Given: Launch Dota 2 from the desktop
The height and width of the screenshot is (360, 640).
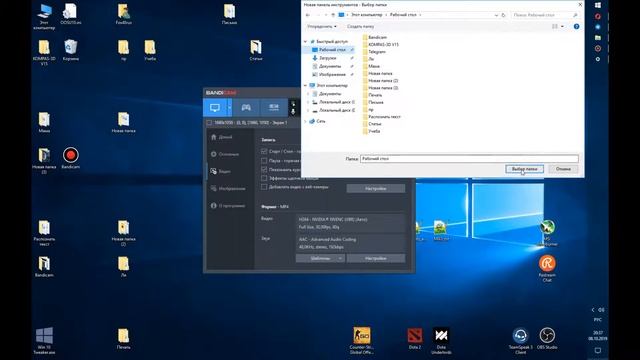Looking at the screenshot, I should (415, 339).
